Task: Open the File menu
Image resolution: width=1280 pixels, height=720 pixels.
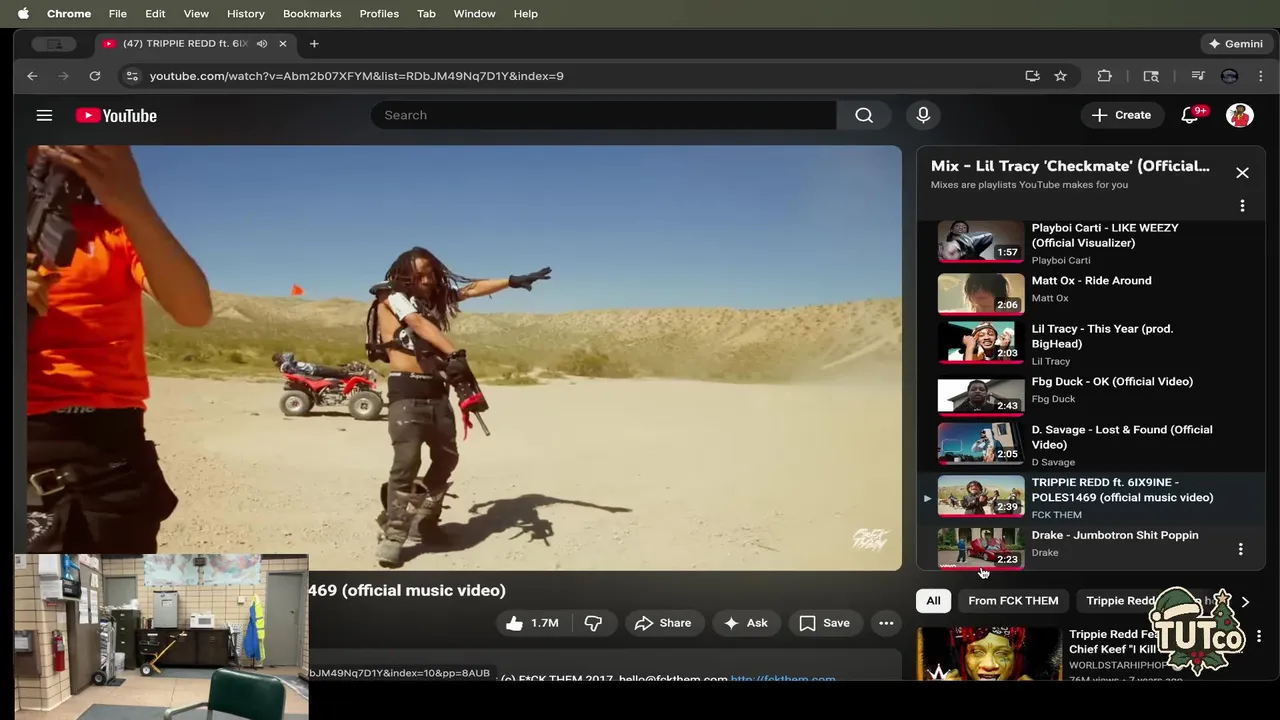Action: coord(118,14)
